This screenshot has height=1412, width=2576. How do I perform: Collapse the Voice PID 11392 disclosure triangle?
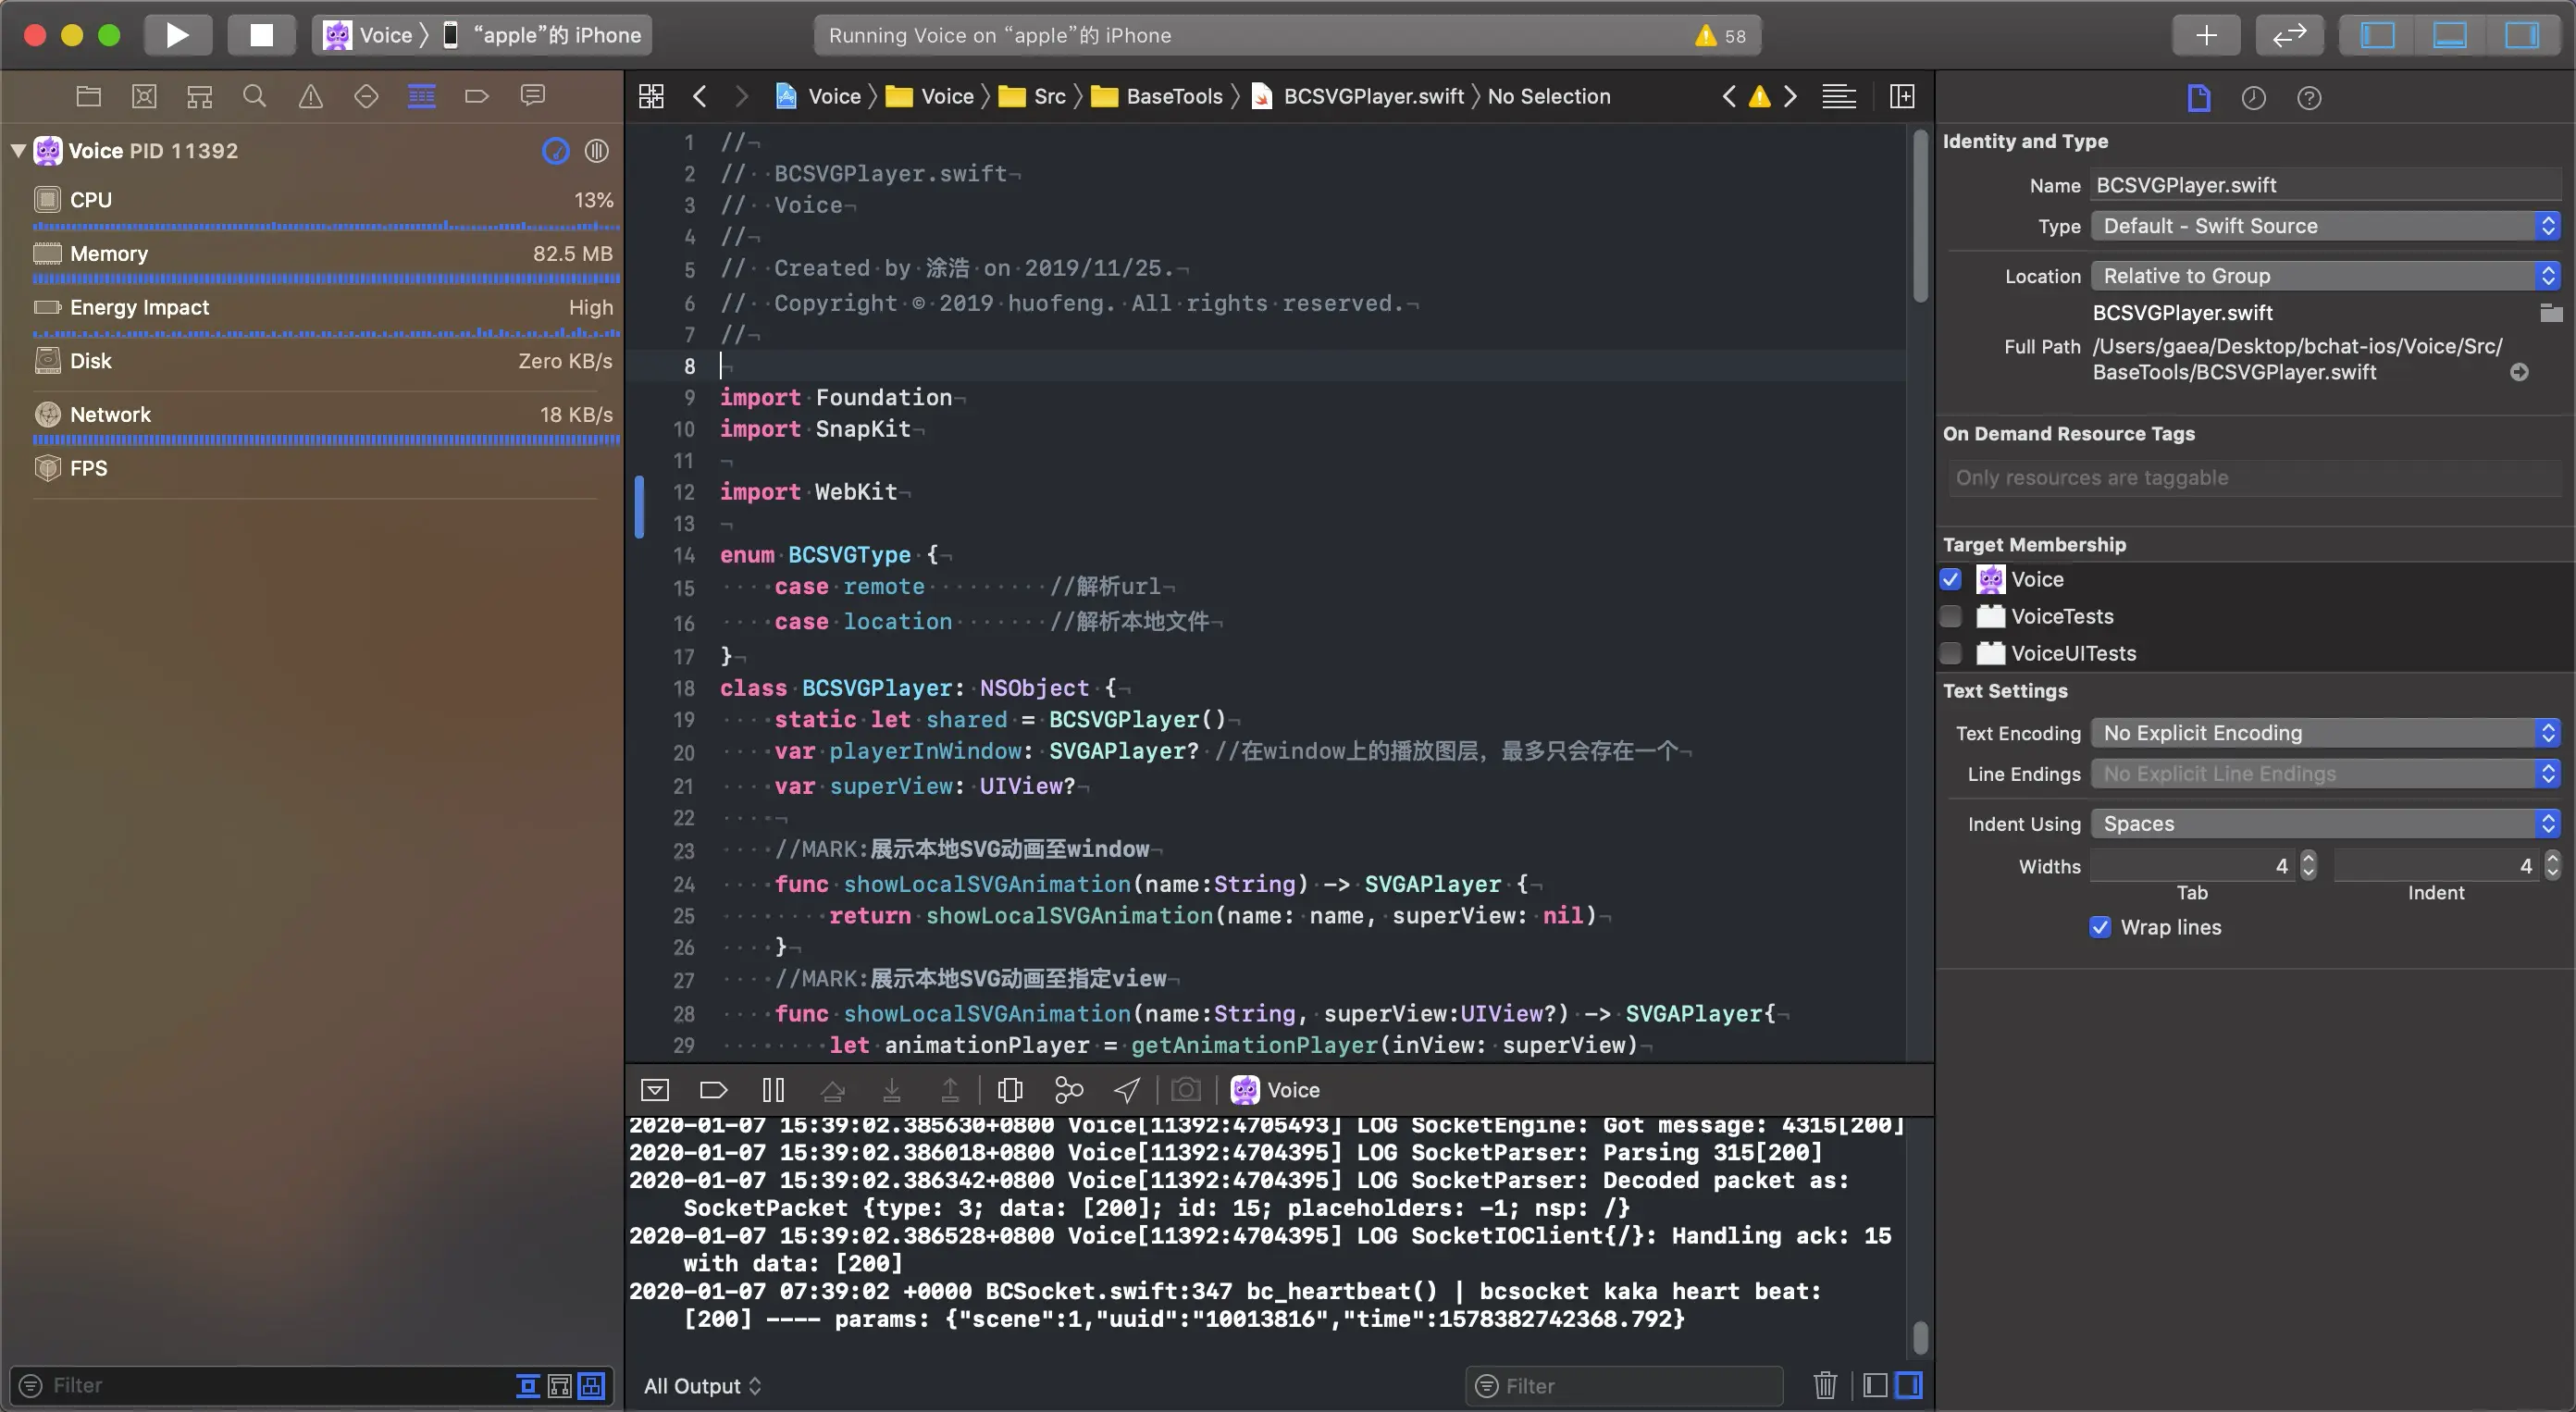point(18,150)
